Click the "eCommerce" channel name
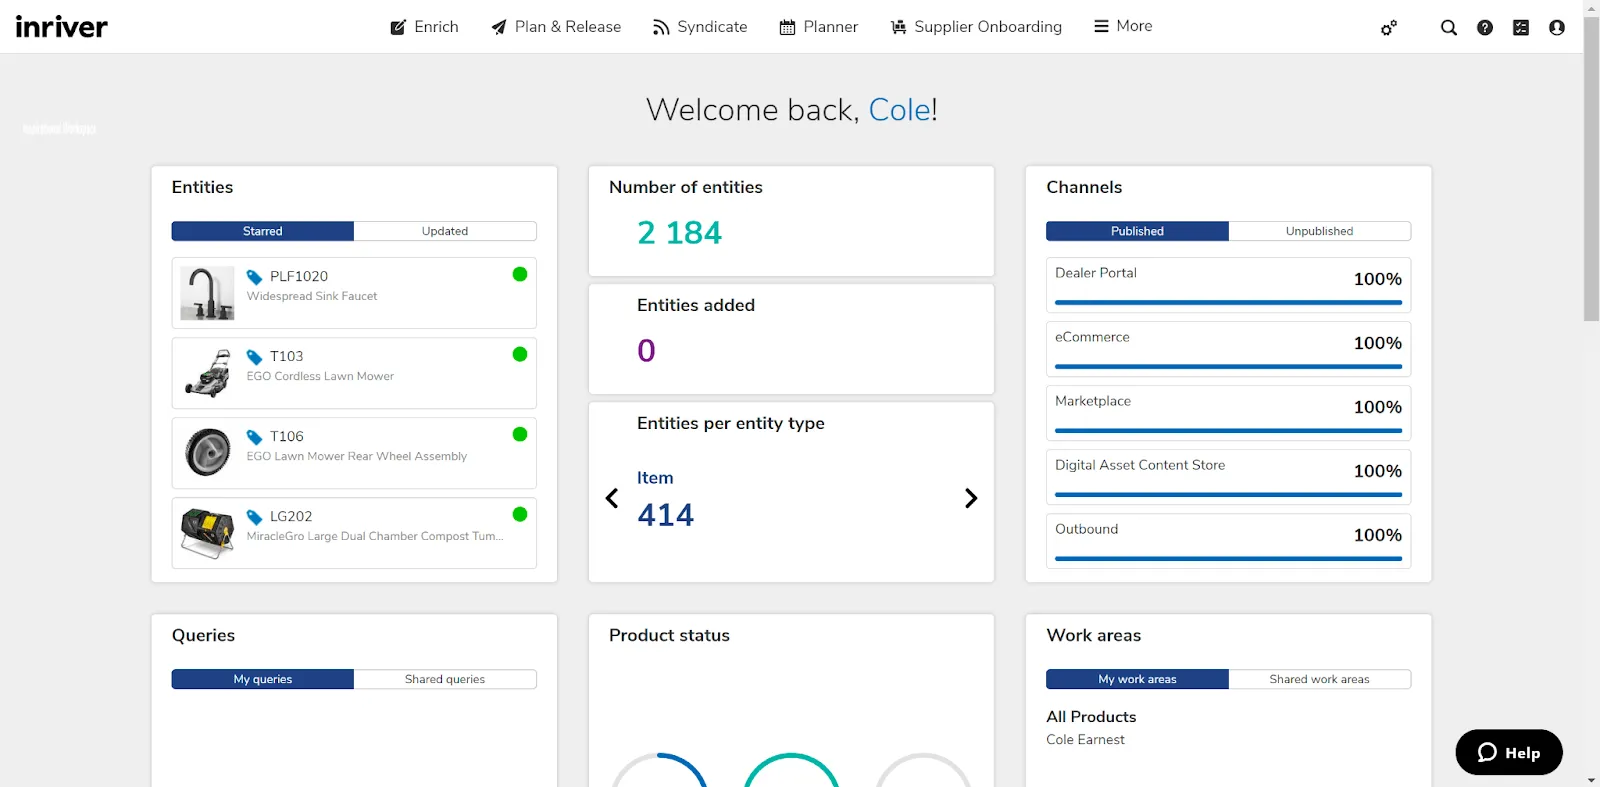This screenshot has width=1600, height=787. tap(1092, 337)
